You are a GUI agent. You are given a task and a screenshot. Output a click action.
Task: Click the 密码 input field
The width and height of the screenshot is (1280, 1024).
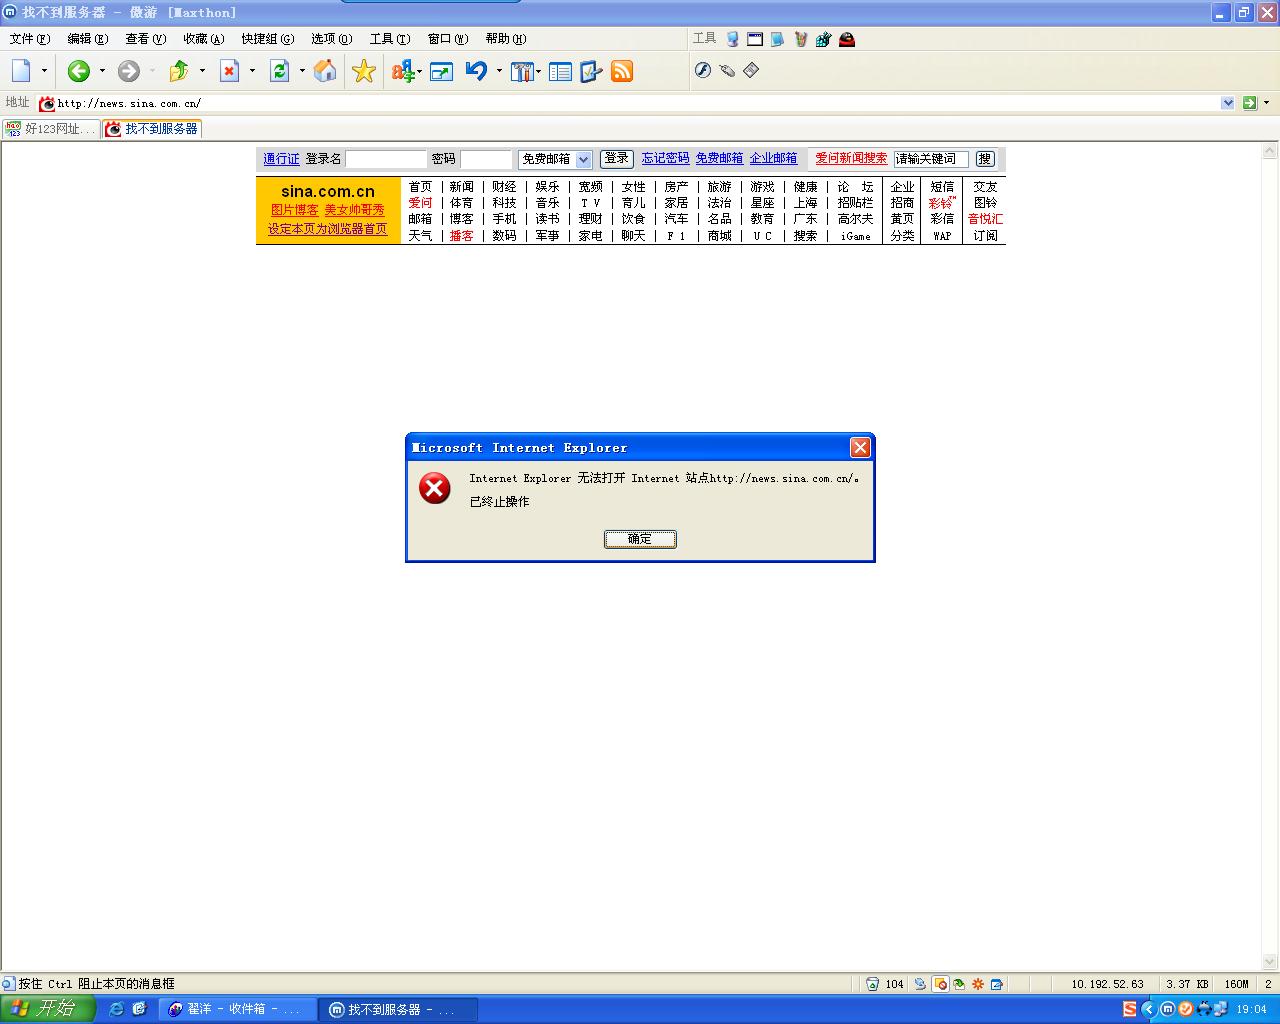tap(486, 159)
